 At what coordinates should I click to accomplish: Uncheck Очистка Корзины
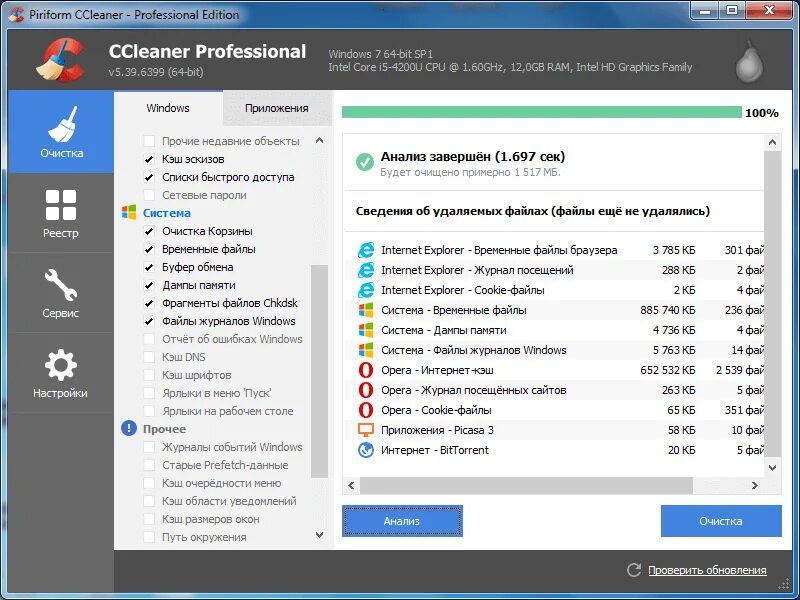tap(149, 231)
